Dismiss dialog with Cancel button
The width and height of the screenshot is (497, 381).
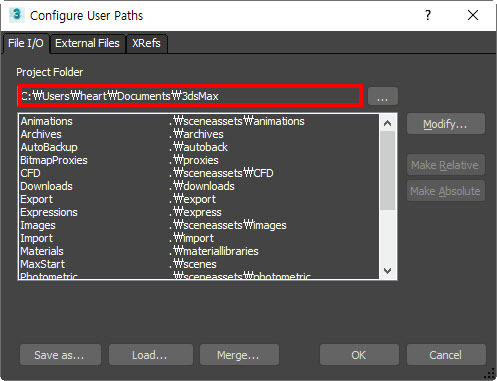(x=446, y=355)
